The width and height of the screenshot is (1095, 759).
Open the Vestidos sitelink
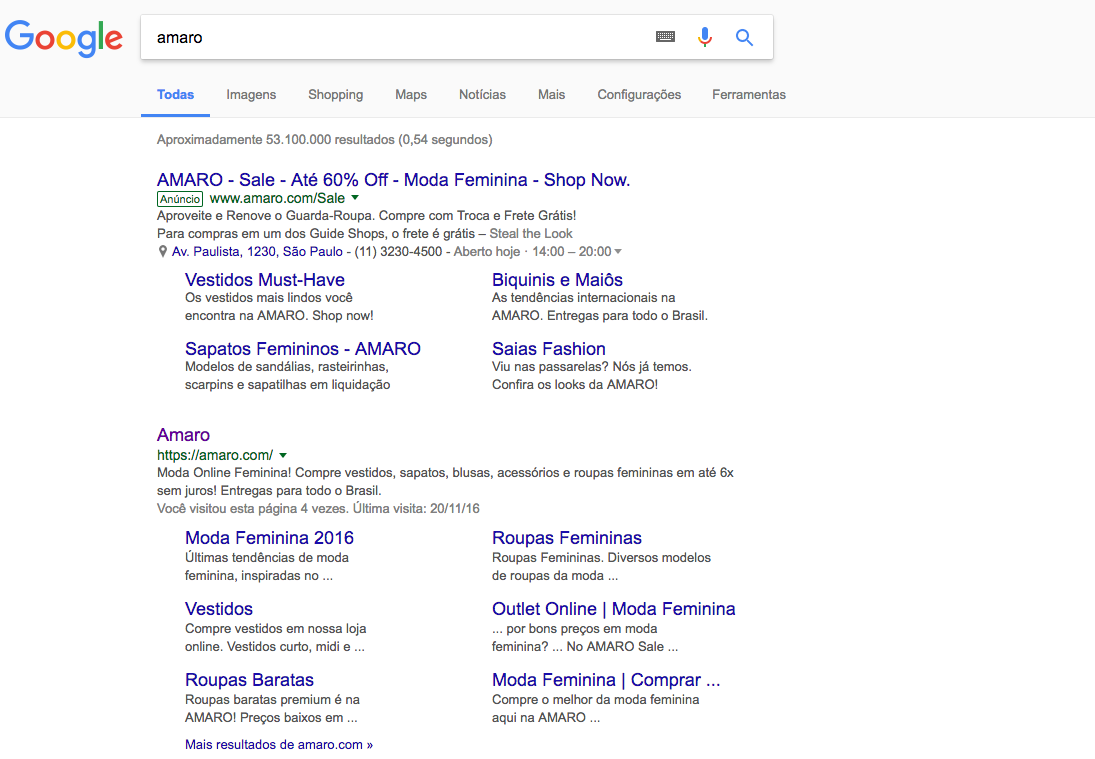(x=219, y=609)
